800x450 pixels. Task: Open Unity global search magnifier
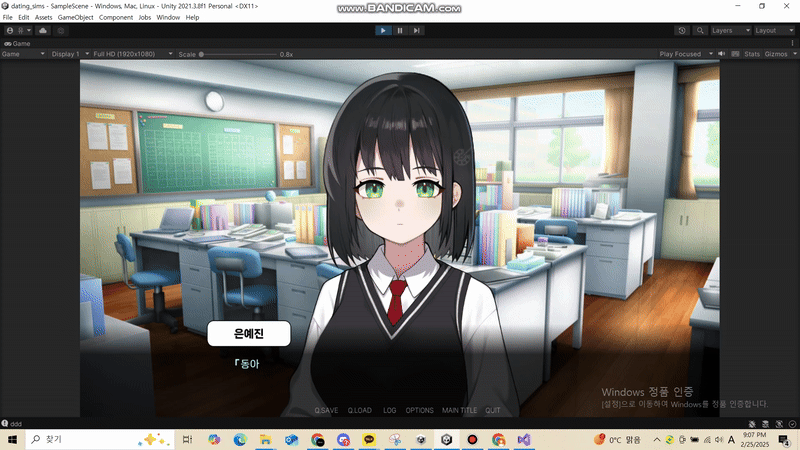(x=700, y=31)
